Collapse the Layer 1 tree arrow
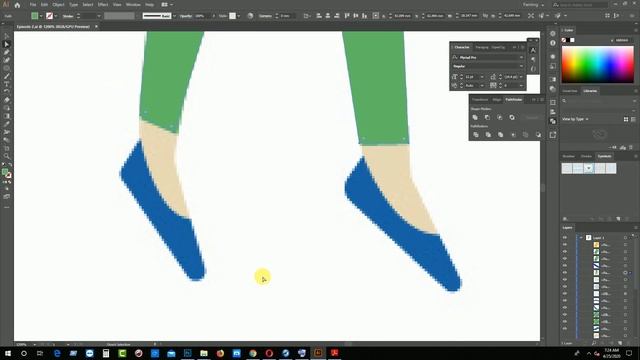640x360 pixels. [x=581, y=238]
